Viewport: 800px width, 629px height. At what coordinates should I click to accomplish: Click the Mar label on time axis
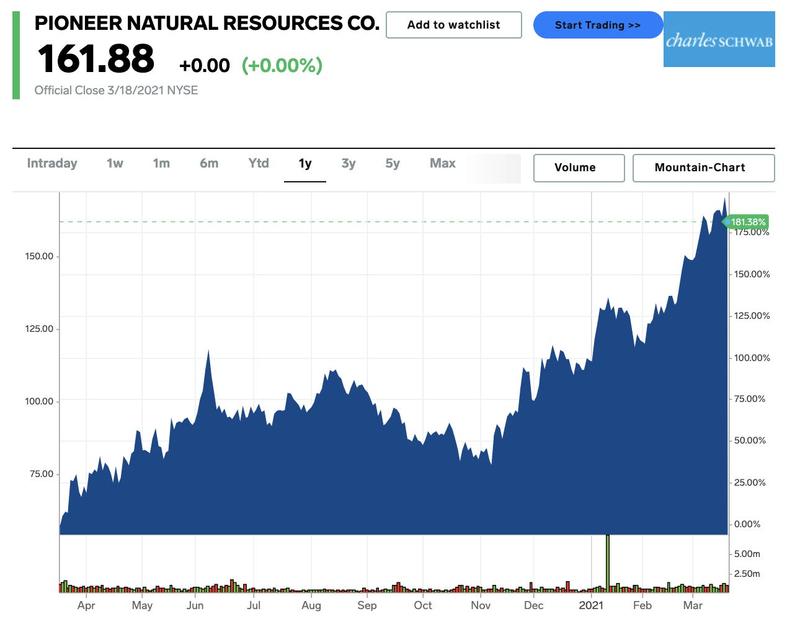692,606
